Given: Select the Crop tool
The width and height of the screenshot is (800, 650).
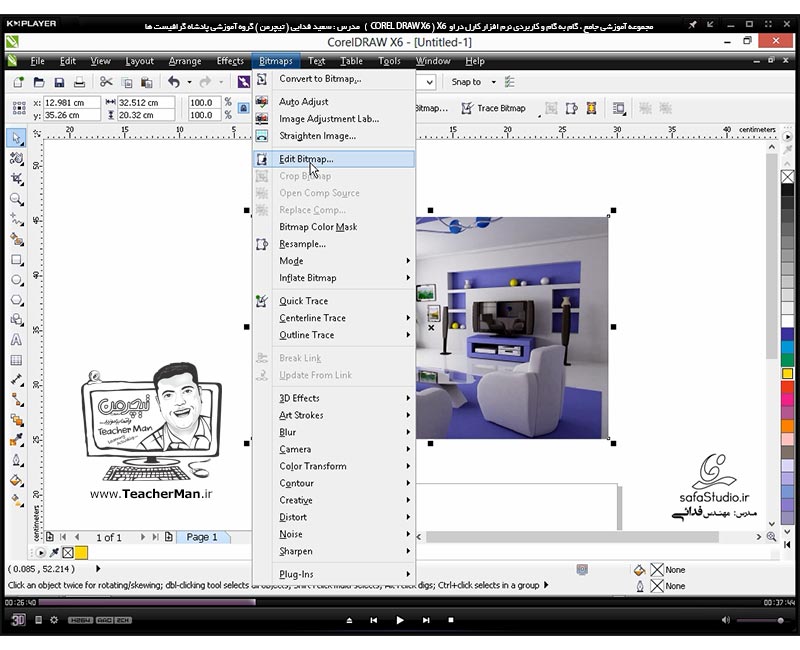Looking at the screenshot, I should [x=16, y=179].
